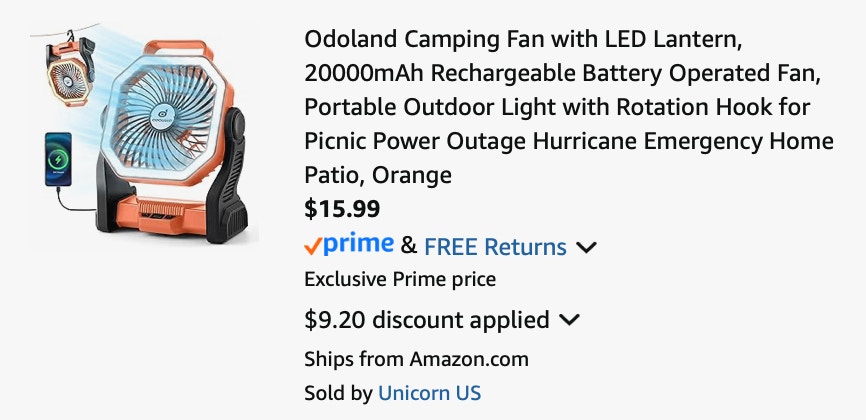Click the blue prime logo

(x=358, y=244)
